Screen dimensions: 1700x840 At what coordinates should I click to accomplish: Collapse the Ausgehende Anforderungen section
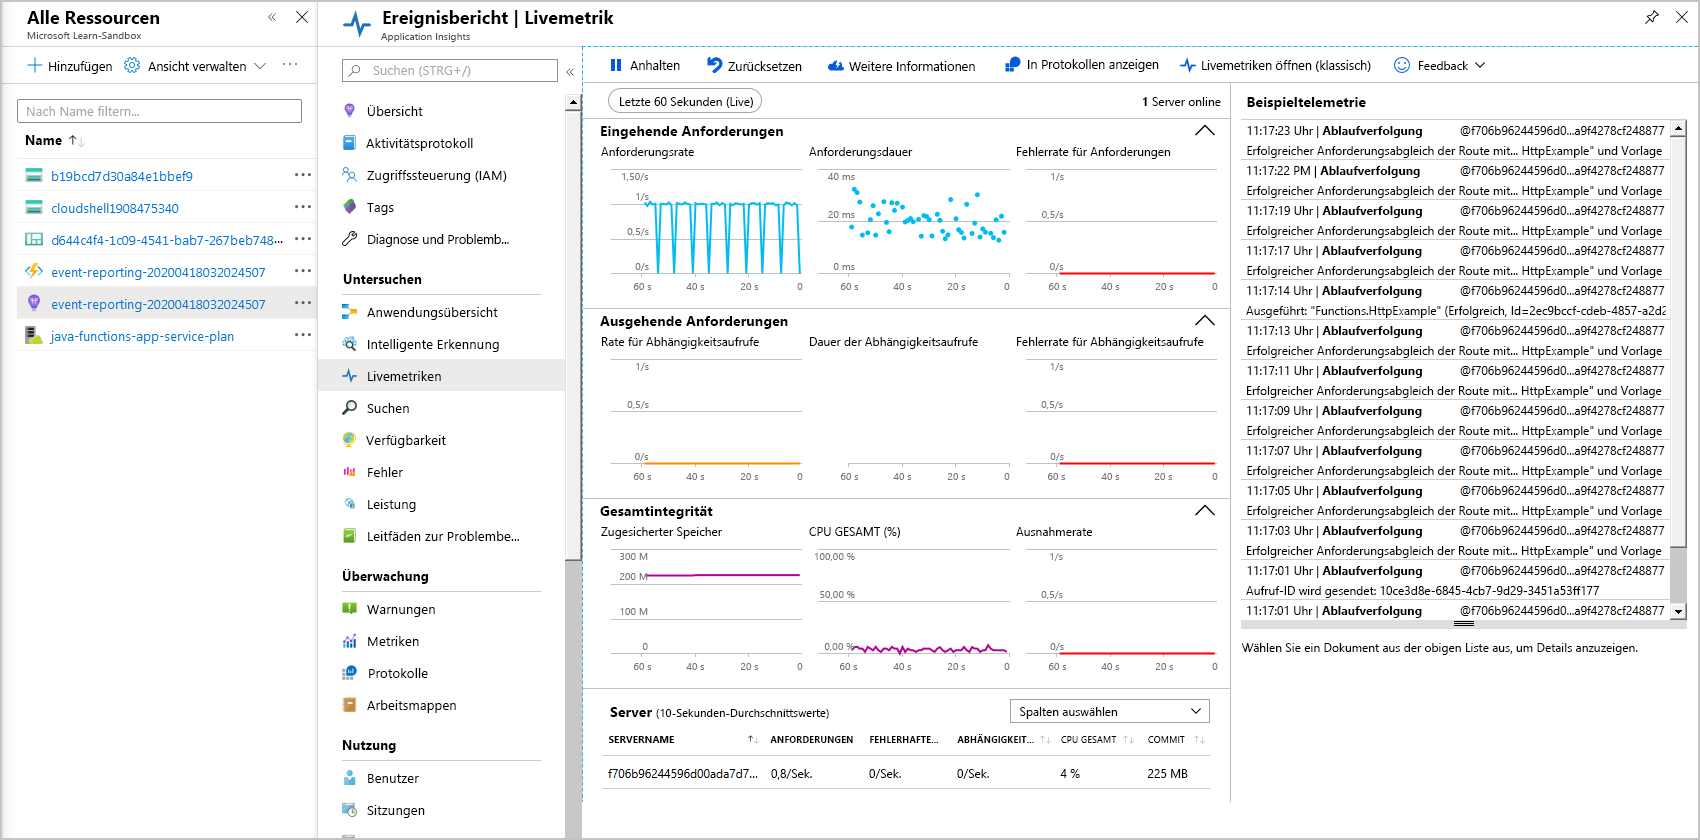tap(1205, 321)
